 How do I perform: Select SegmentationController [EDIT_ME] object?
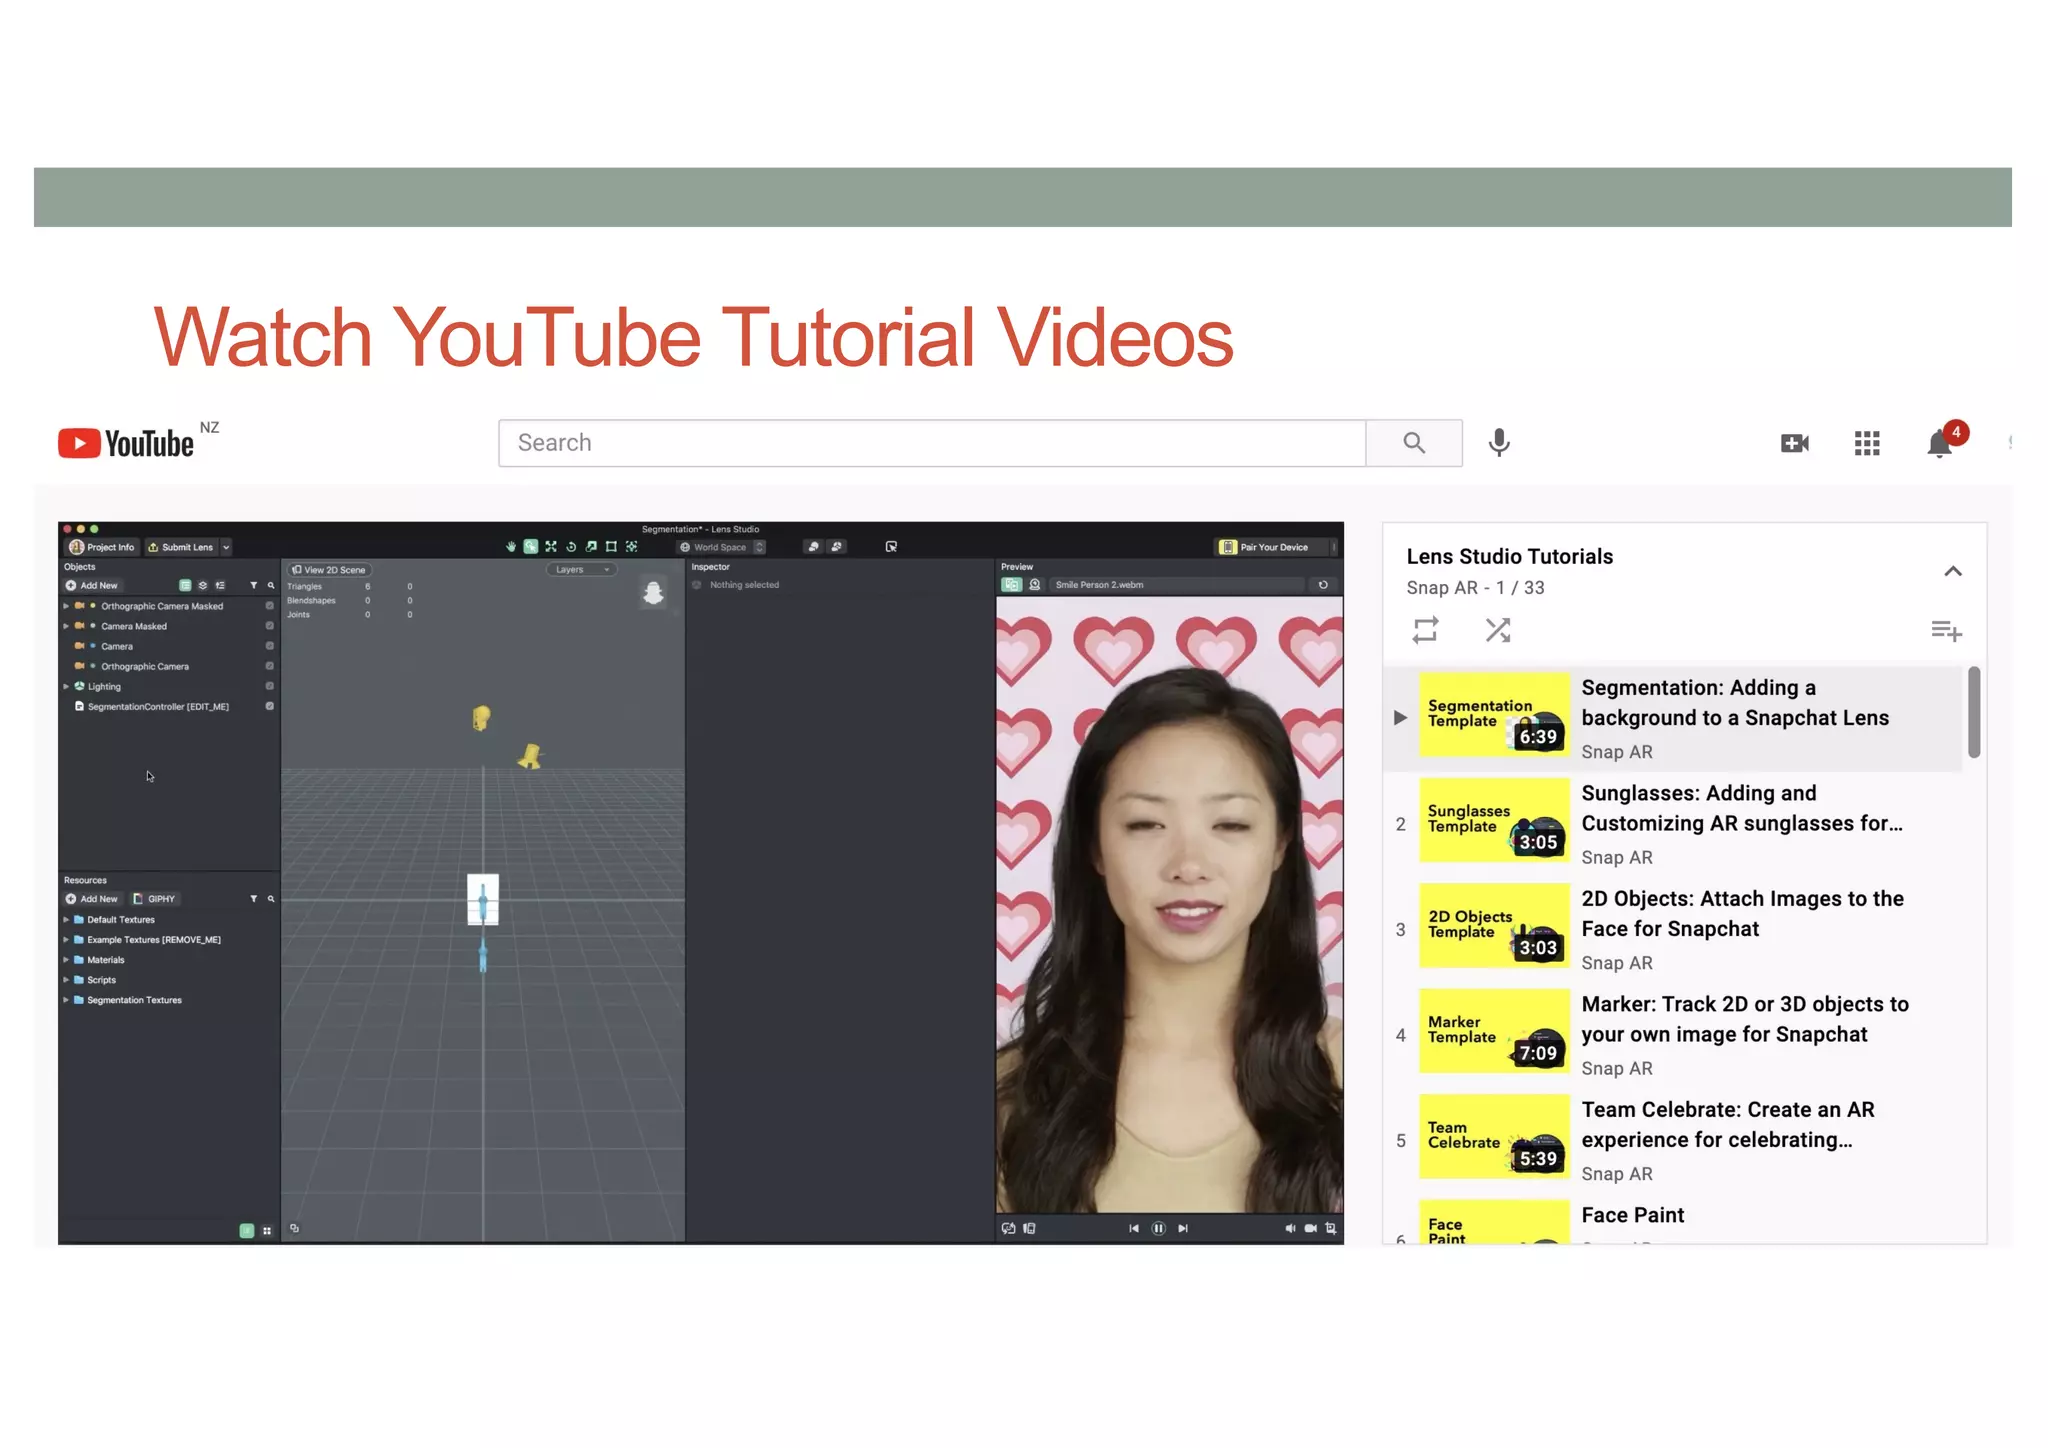pos(168,707)
